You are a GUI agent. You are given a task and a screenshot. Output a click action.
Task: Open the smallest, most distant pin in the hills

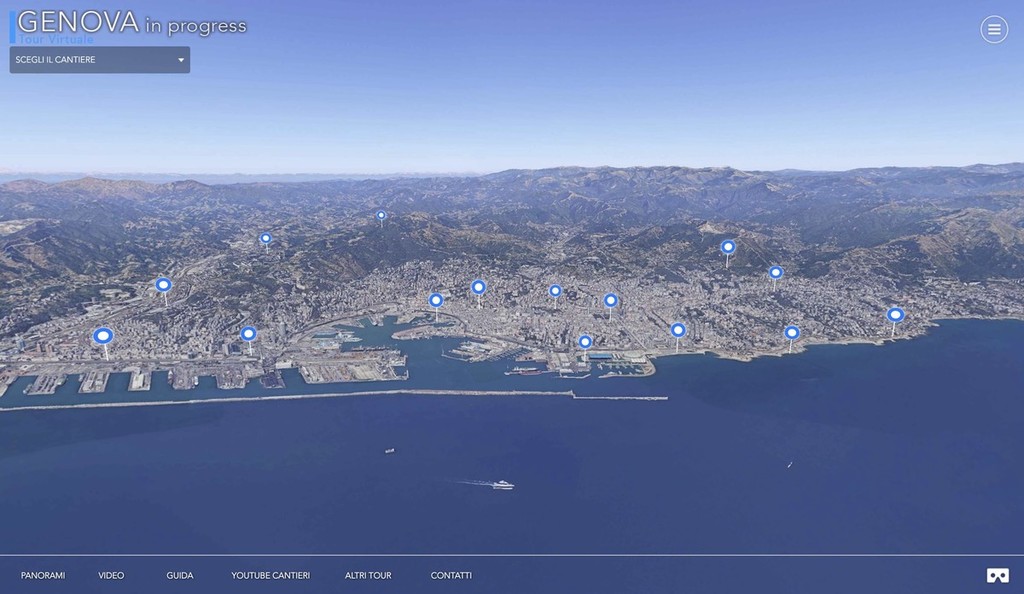381,215
